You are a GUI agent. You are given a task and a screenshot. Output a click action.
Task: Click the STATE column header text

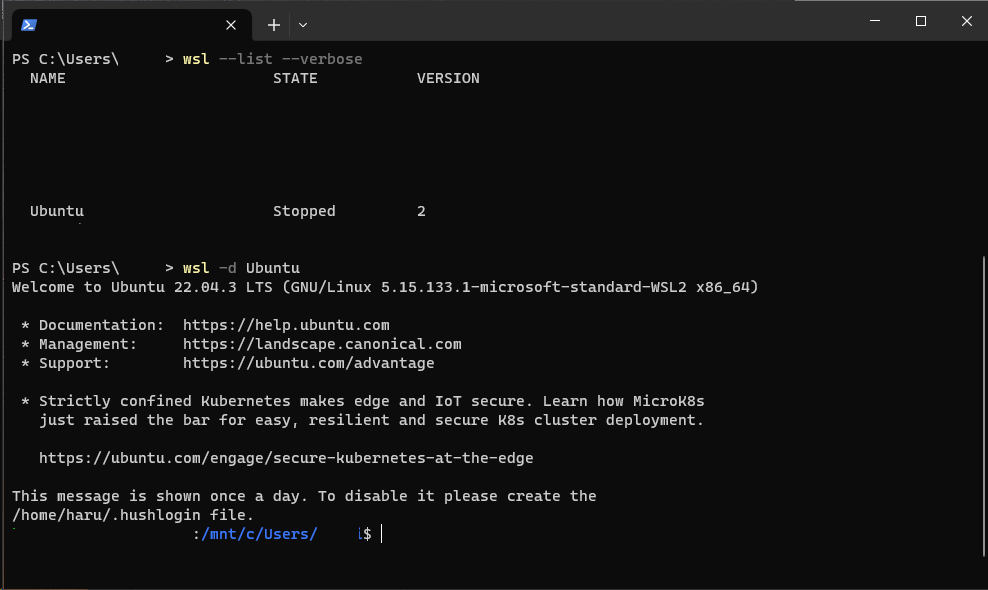pos(295,78)
